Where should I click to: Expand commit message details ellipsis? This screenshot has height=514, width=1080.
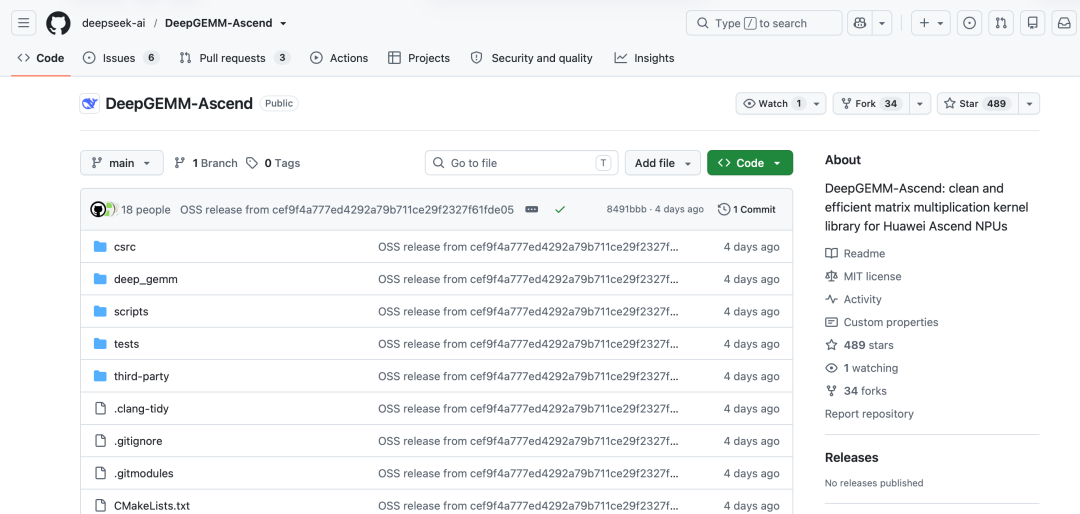pyautogui.click(x=532, y=209)
